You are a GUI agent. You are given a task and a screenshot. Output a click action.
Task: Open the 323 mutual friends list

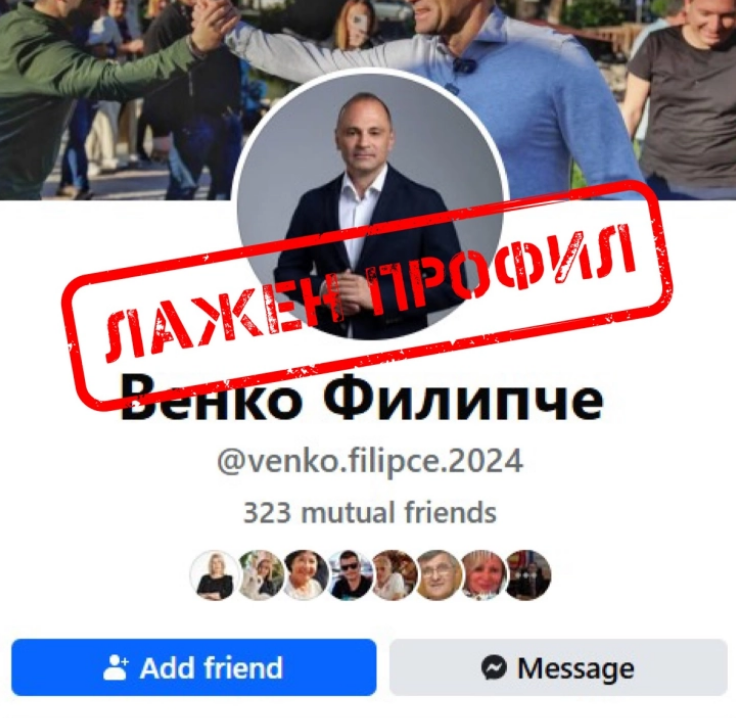point(370,512)
